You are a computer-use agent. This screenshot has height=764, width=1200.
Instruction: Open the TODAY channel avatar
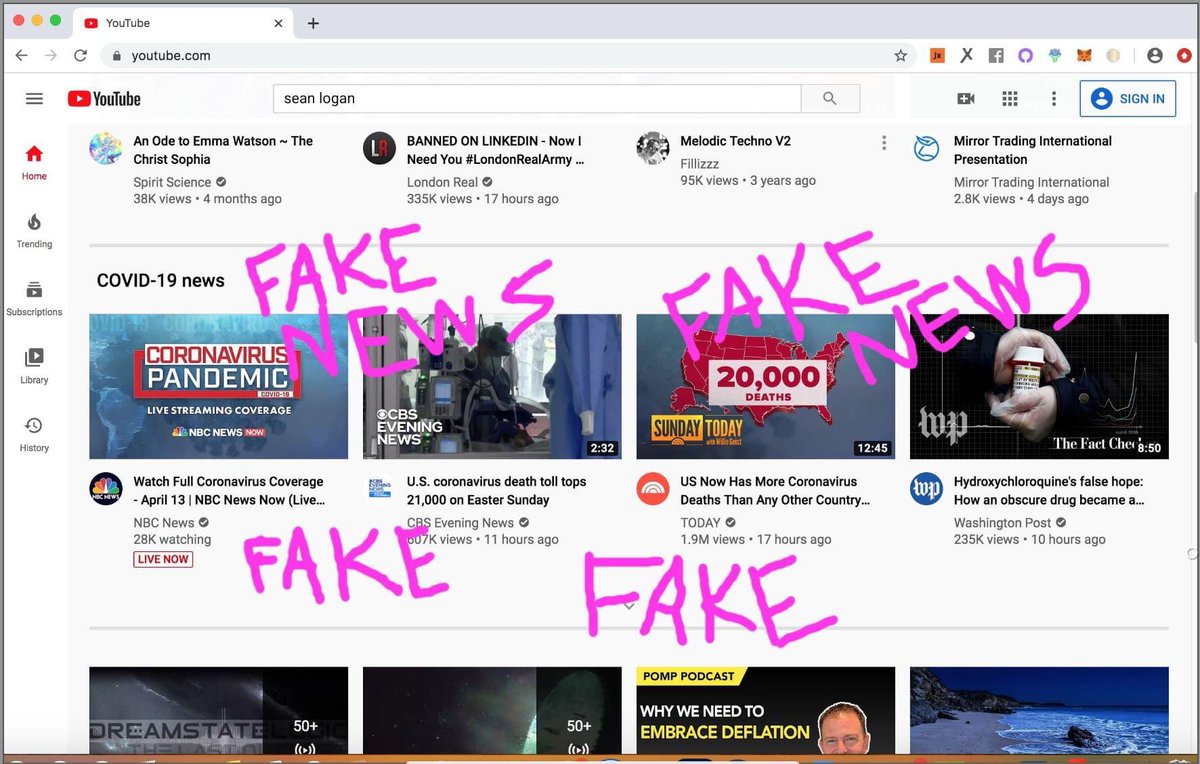pyautogui.click(x=652, y=489)
